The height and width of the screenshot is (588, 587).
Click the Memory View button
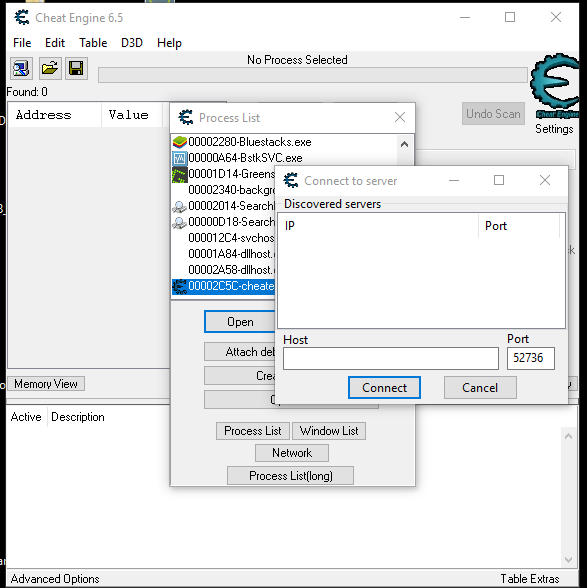46,384
